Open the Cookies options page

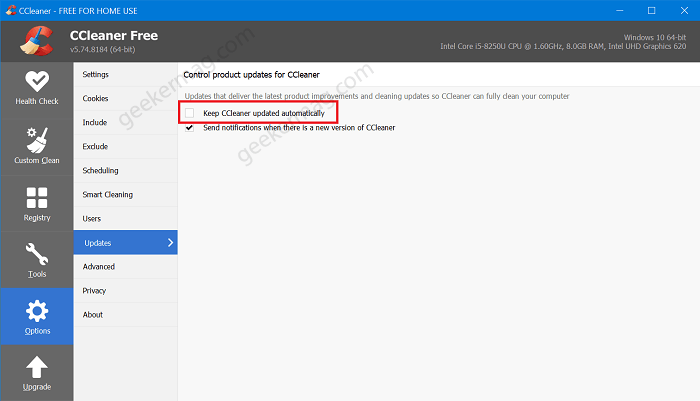coord(125,99)
